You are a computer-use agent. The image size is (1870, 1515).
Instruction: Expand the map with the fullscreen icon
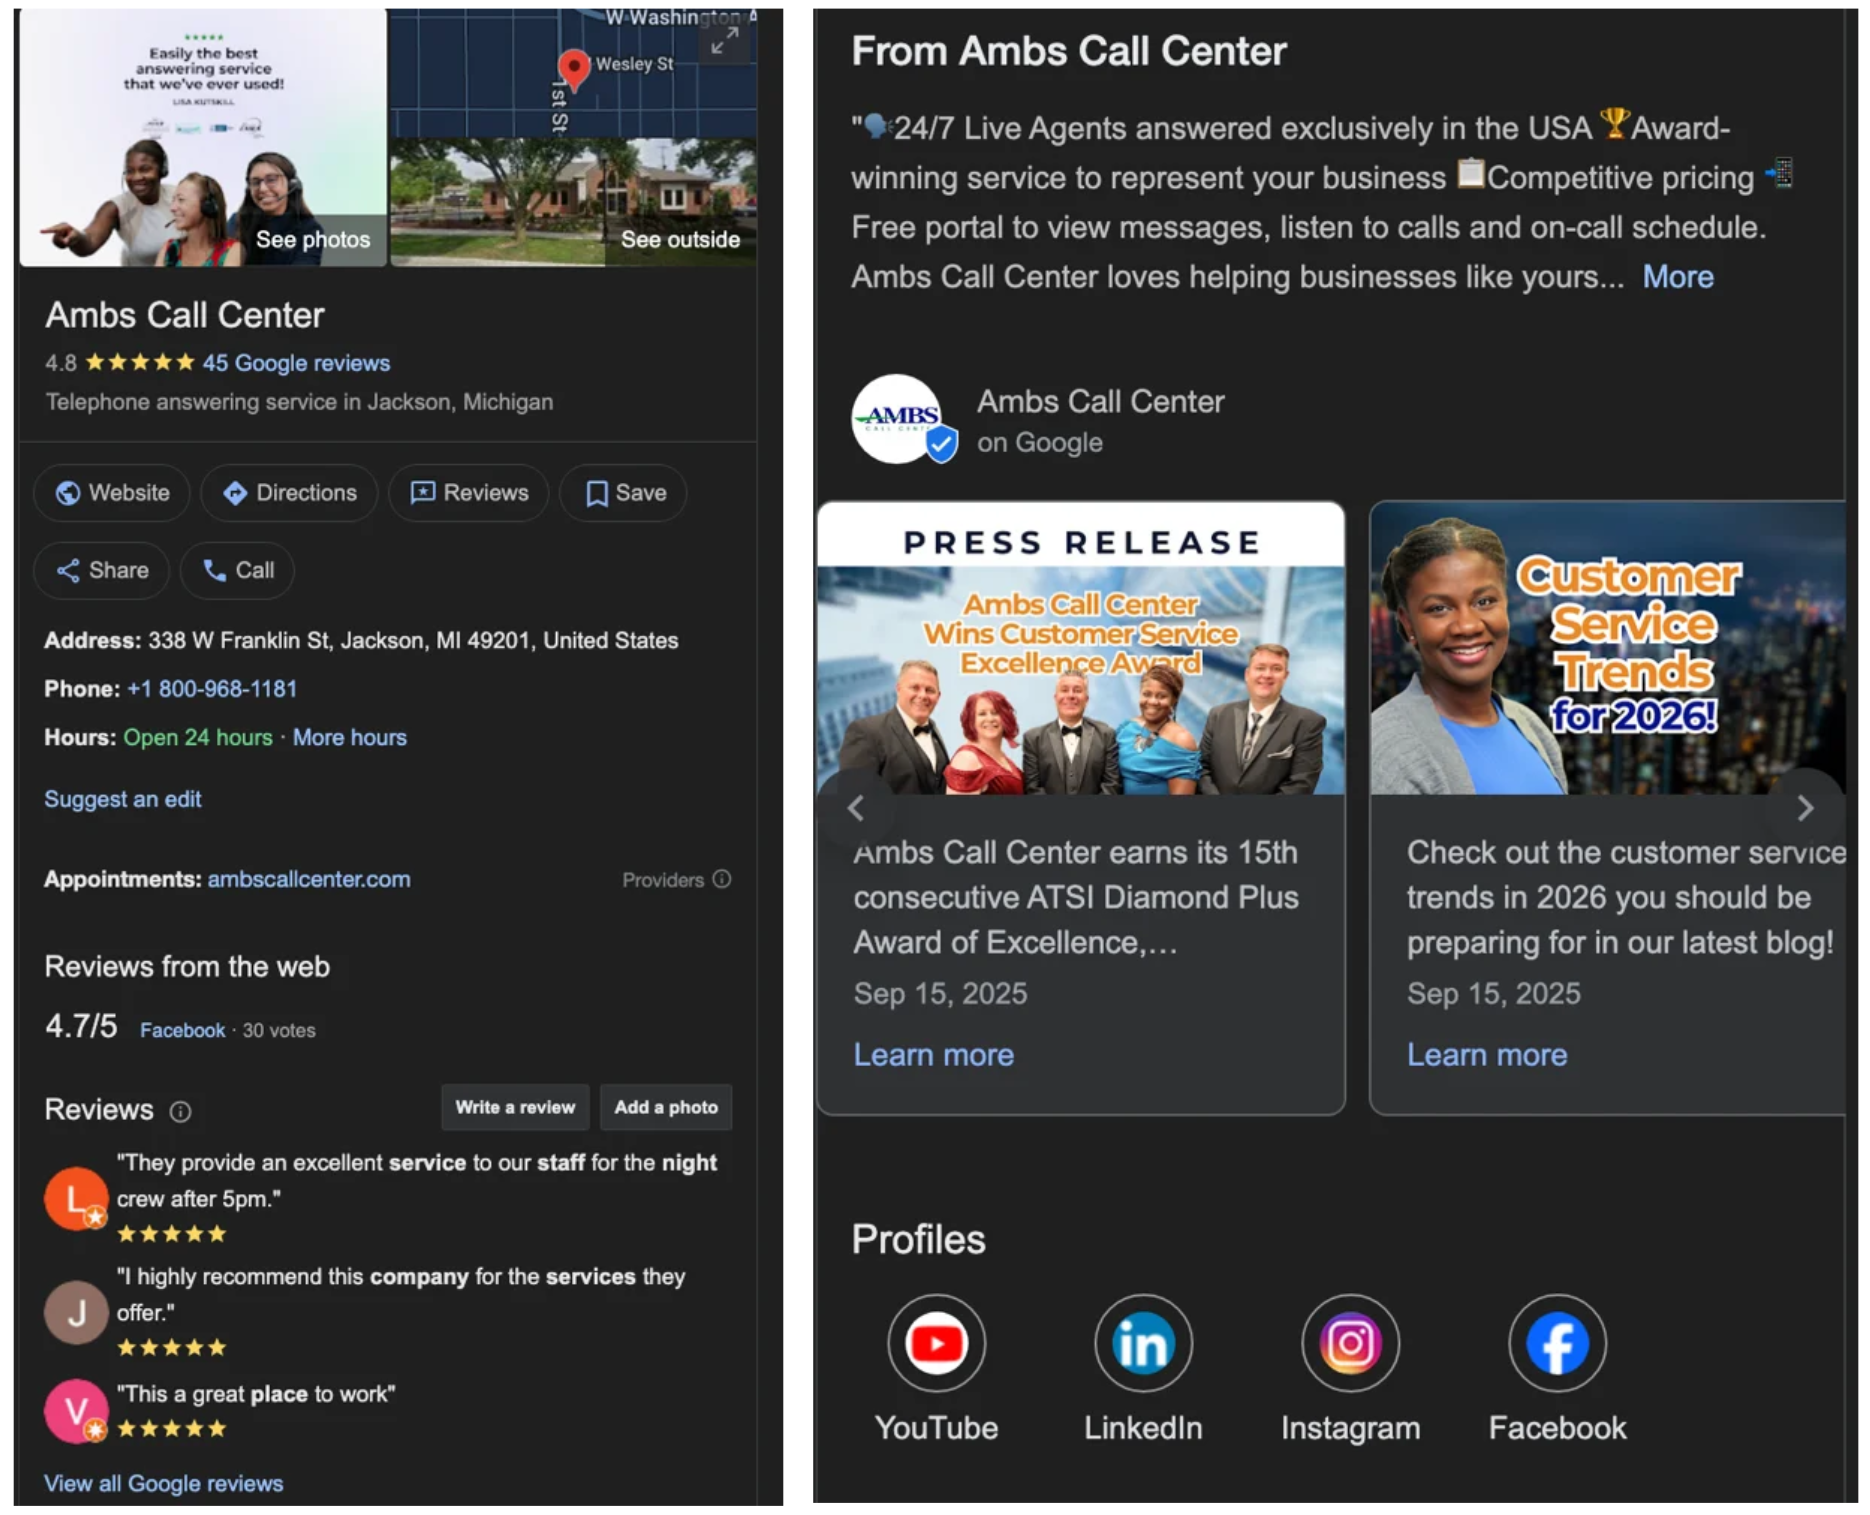(x=725, y=41)
